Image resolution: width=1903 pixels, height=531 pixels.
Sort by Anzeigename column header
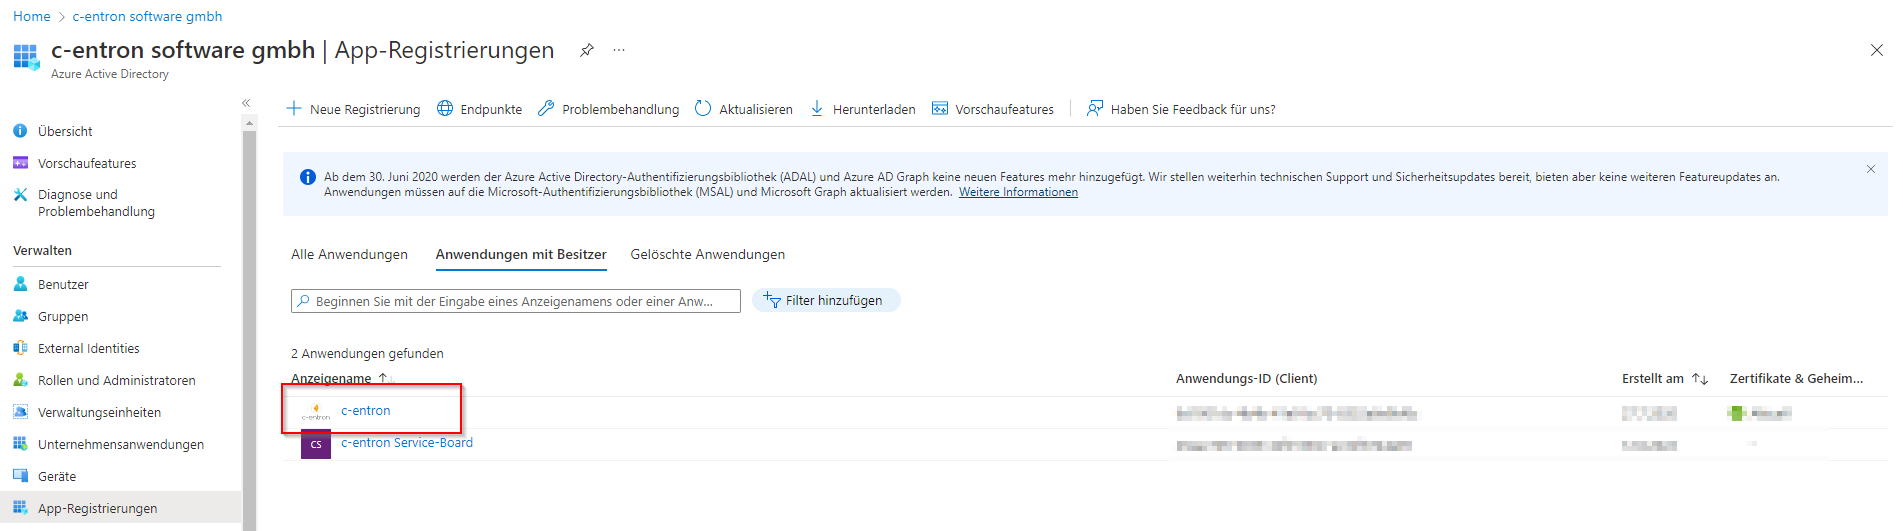tap(331, 378)
